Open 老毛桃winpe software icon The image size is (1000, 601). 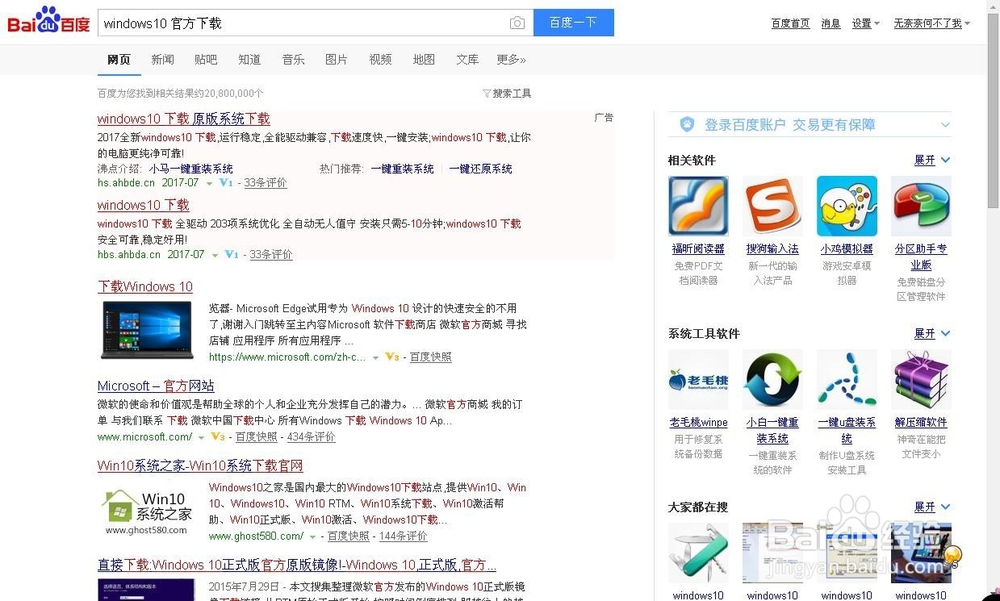[x=698, y=380]
